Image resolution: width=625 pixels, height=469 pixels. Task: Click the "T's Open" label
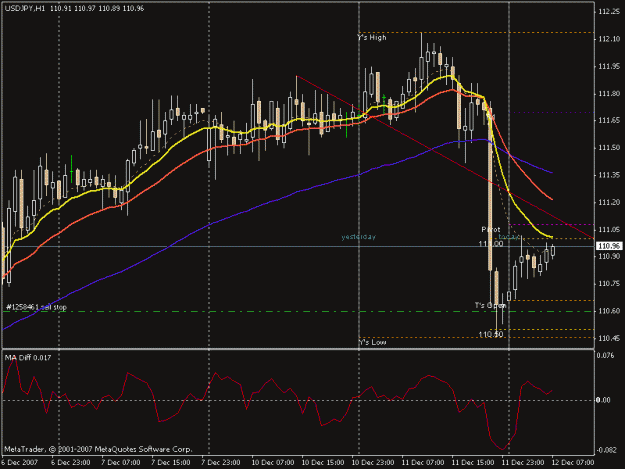click(x=490, y=305)
